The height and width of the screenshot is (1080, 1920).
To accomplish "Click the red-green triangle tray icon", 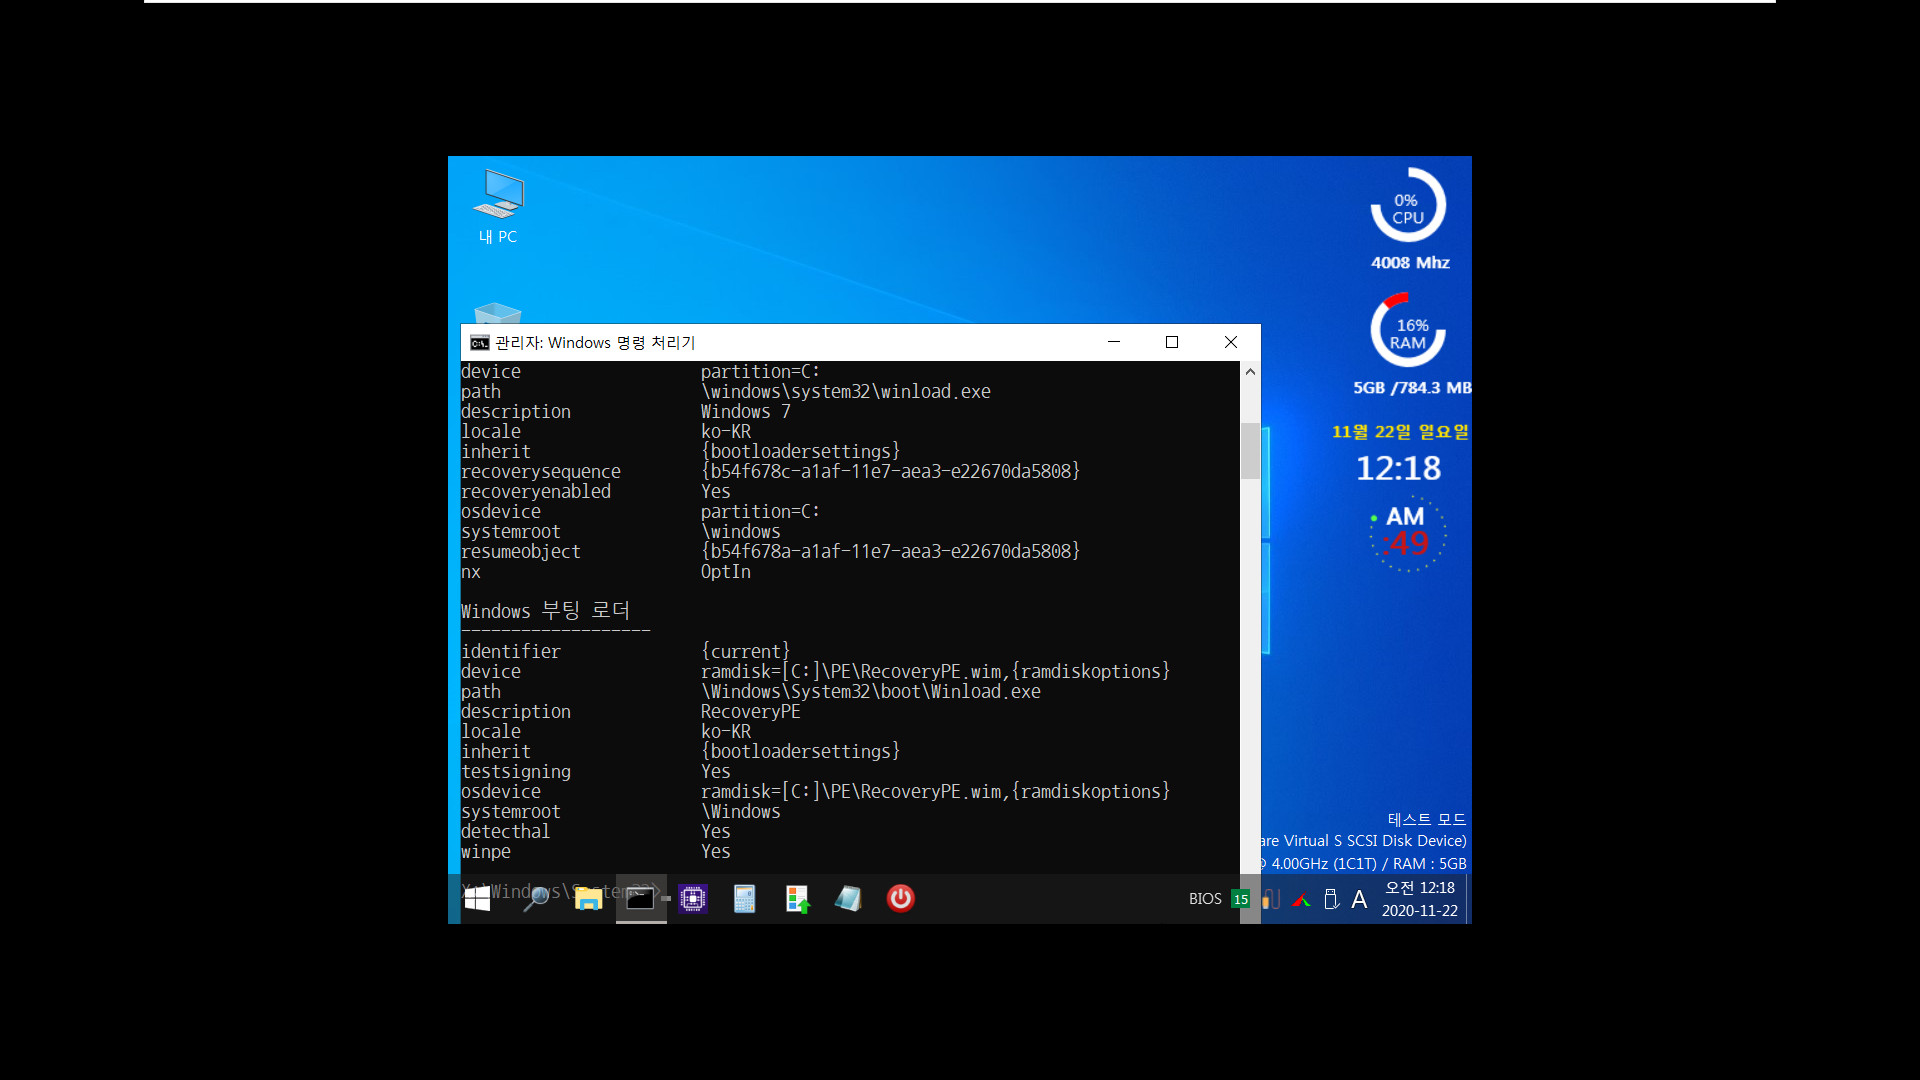I will click(x=1301, y=900).
